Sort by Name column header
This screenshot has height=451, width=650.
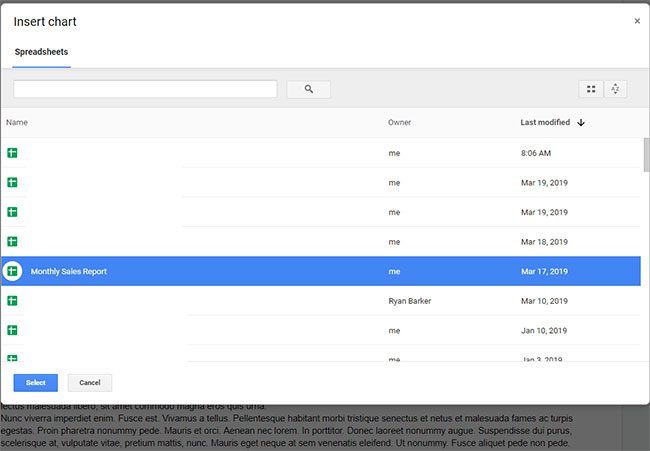(x=17, y=123)
